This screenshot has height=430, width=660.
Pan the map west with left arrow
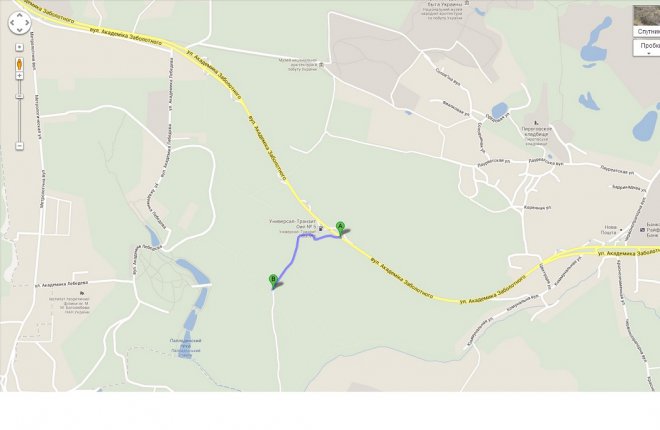[12, 23]
